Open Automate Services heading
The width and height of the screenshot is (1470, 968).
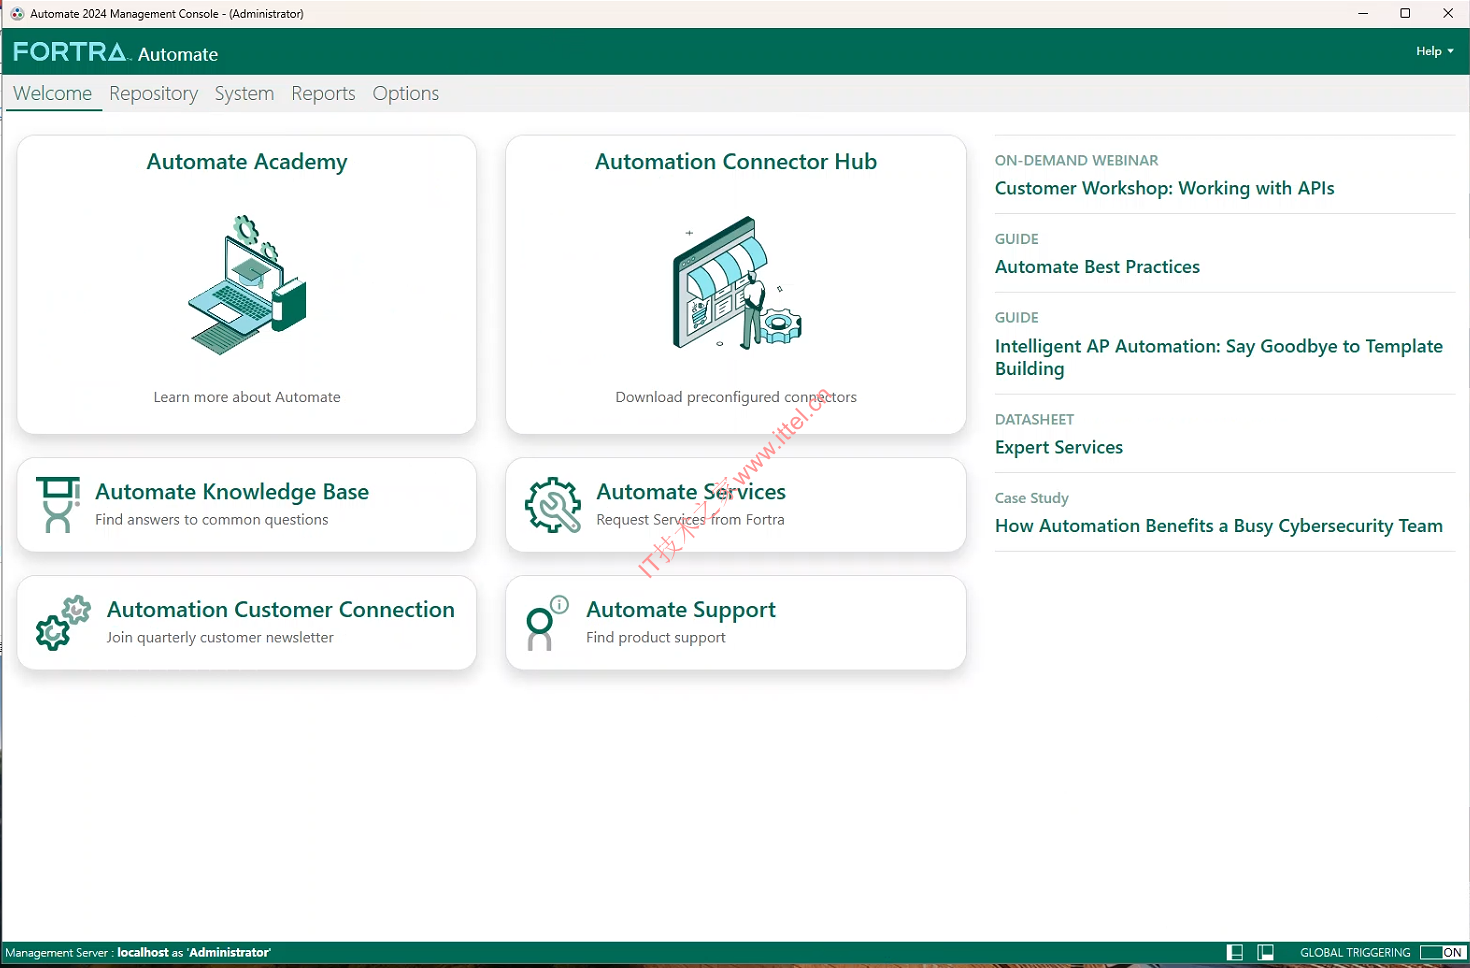[x=691, y=492]
